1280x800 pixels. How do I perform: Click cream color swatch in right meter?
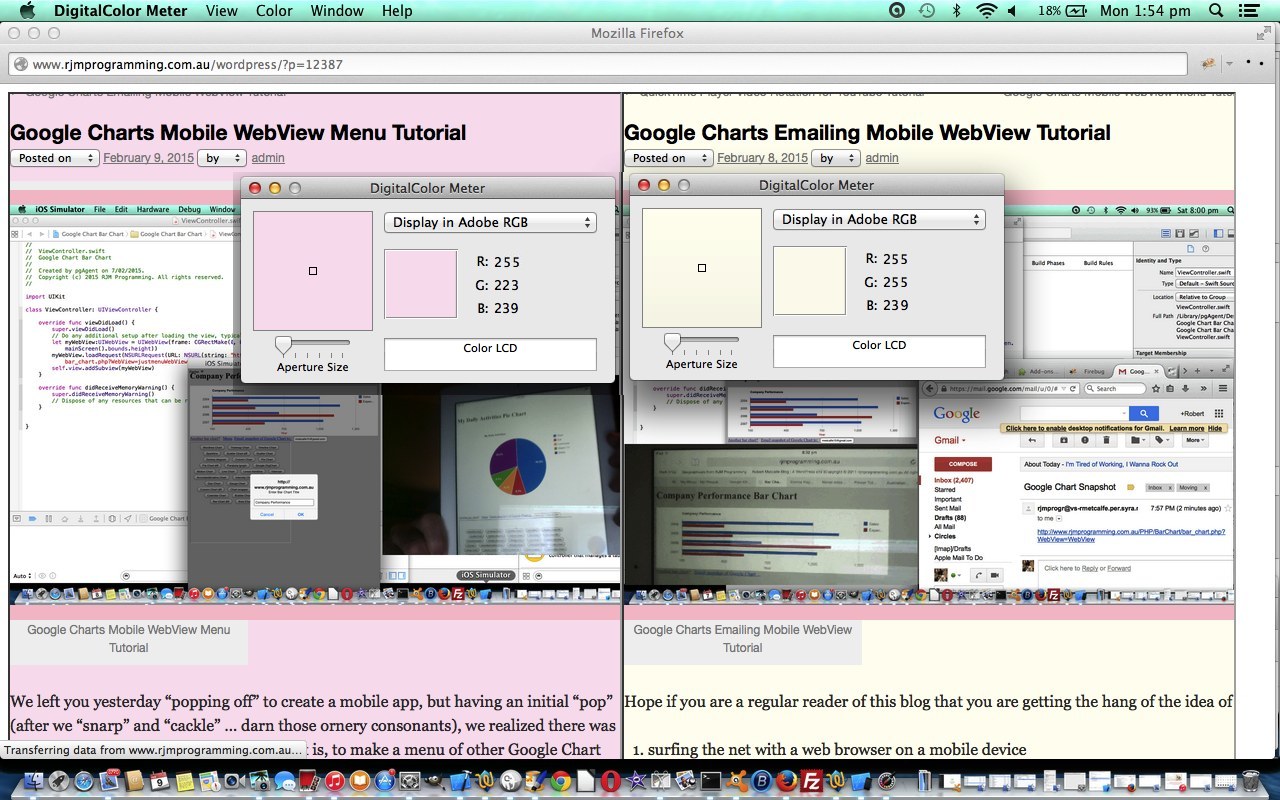[x=809, y=281]
